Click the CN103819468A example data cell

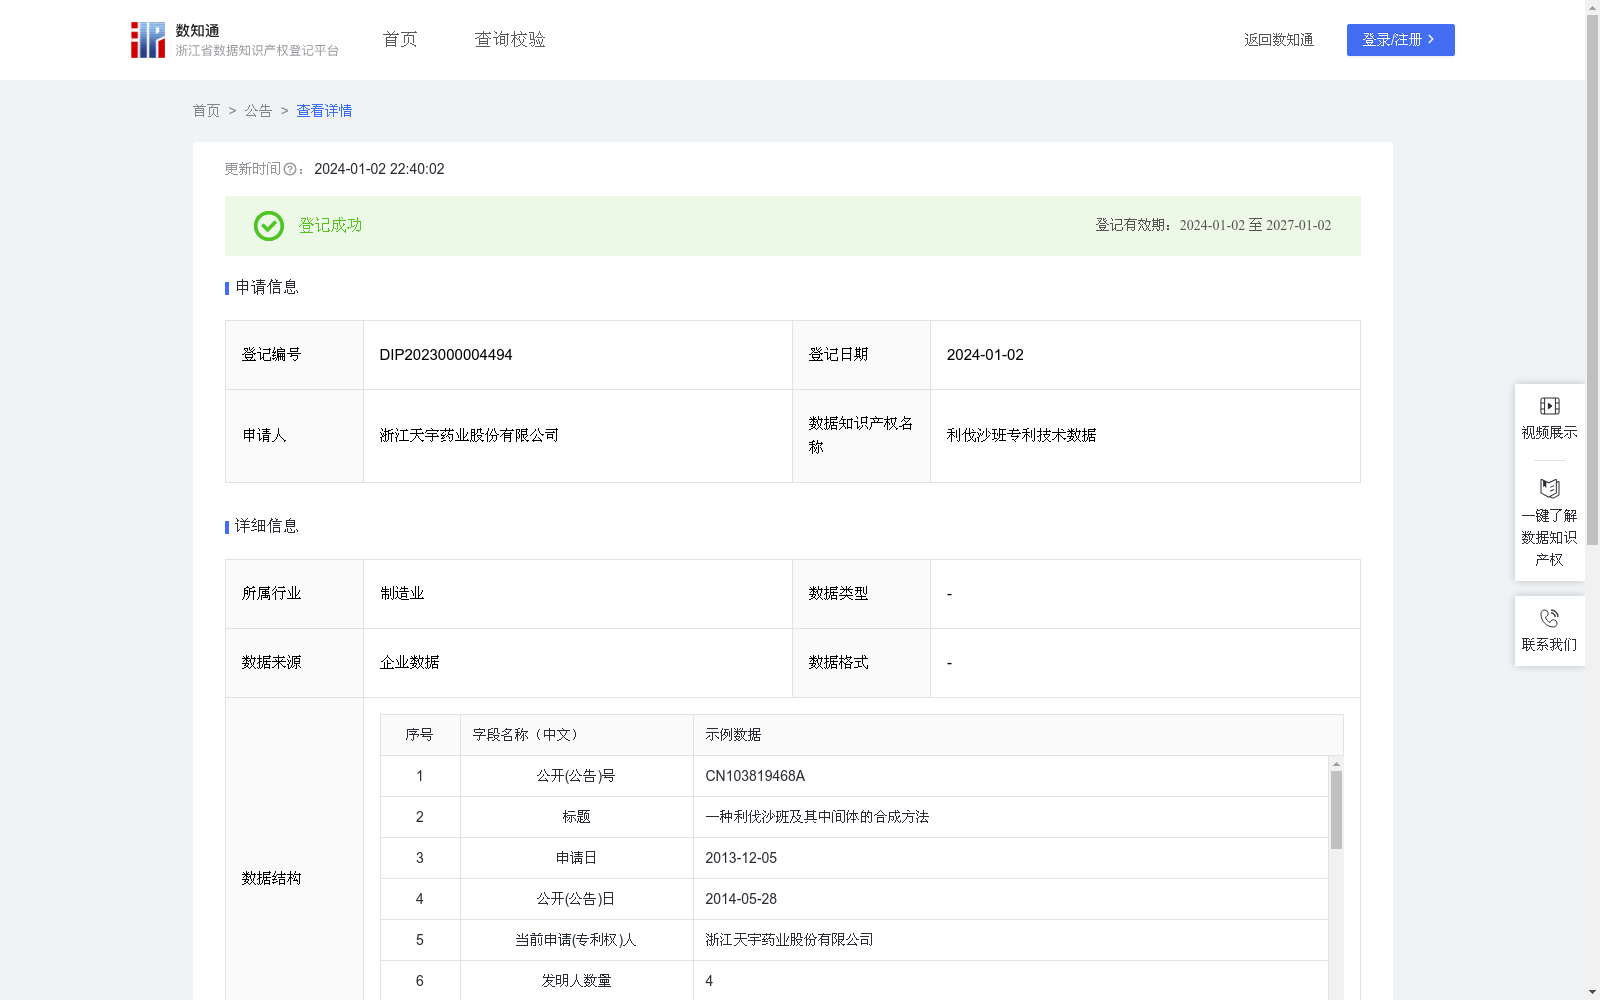pyautogui.click(x=1010, y=776)
